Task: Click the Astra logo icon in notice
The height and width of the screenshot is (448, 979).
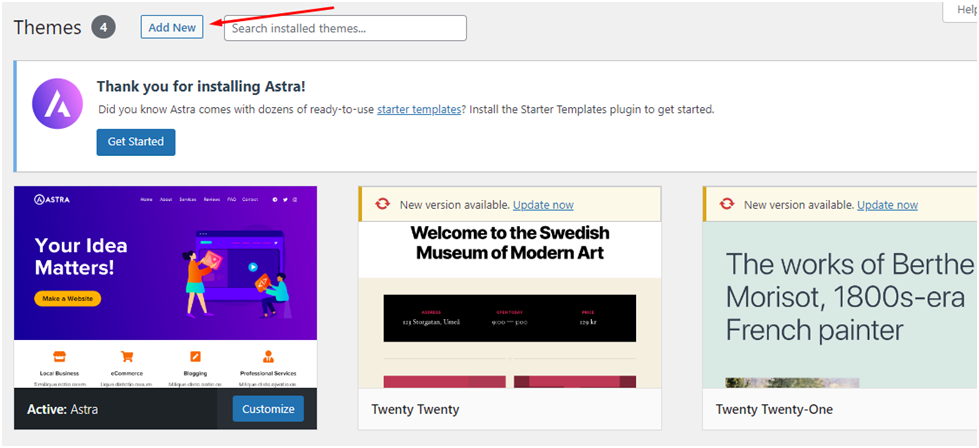Action: (57, 104)
